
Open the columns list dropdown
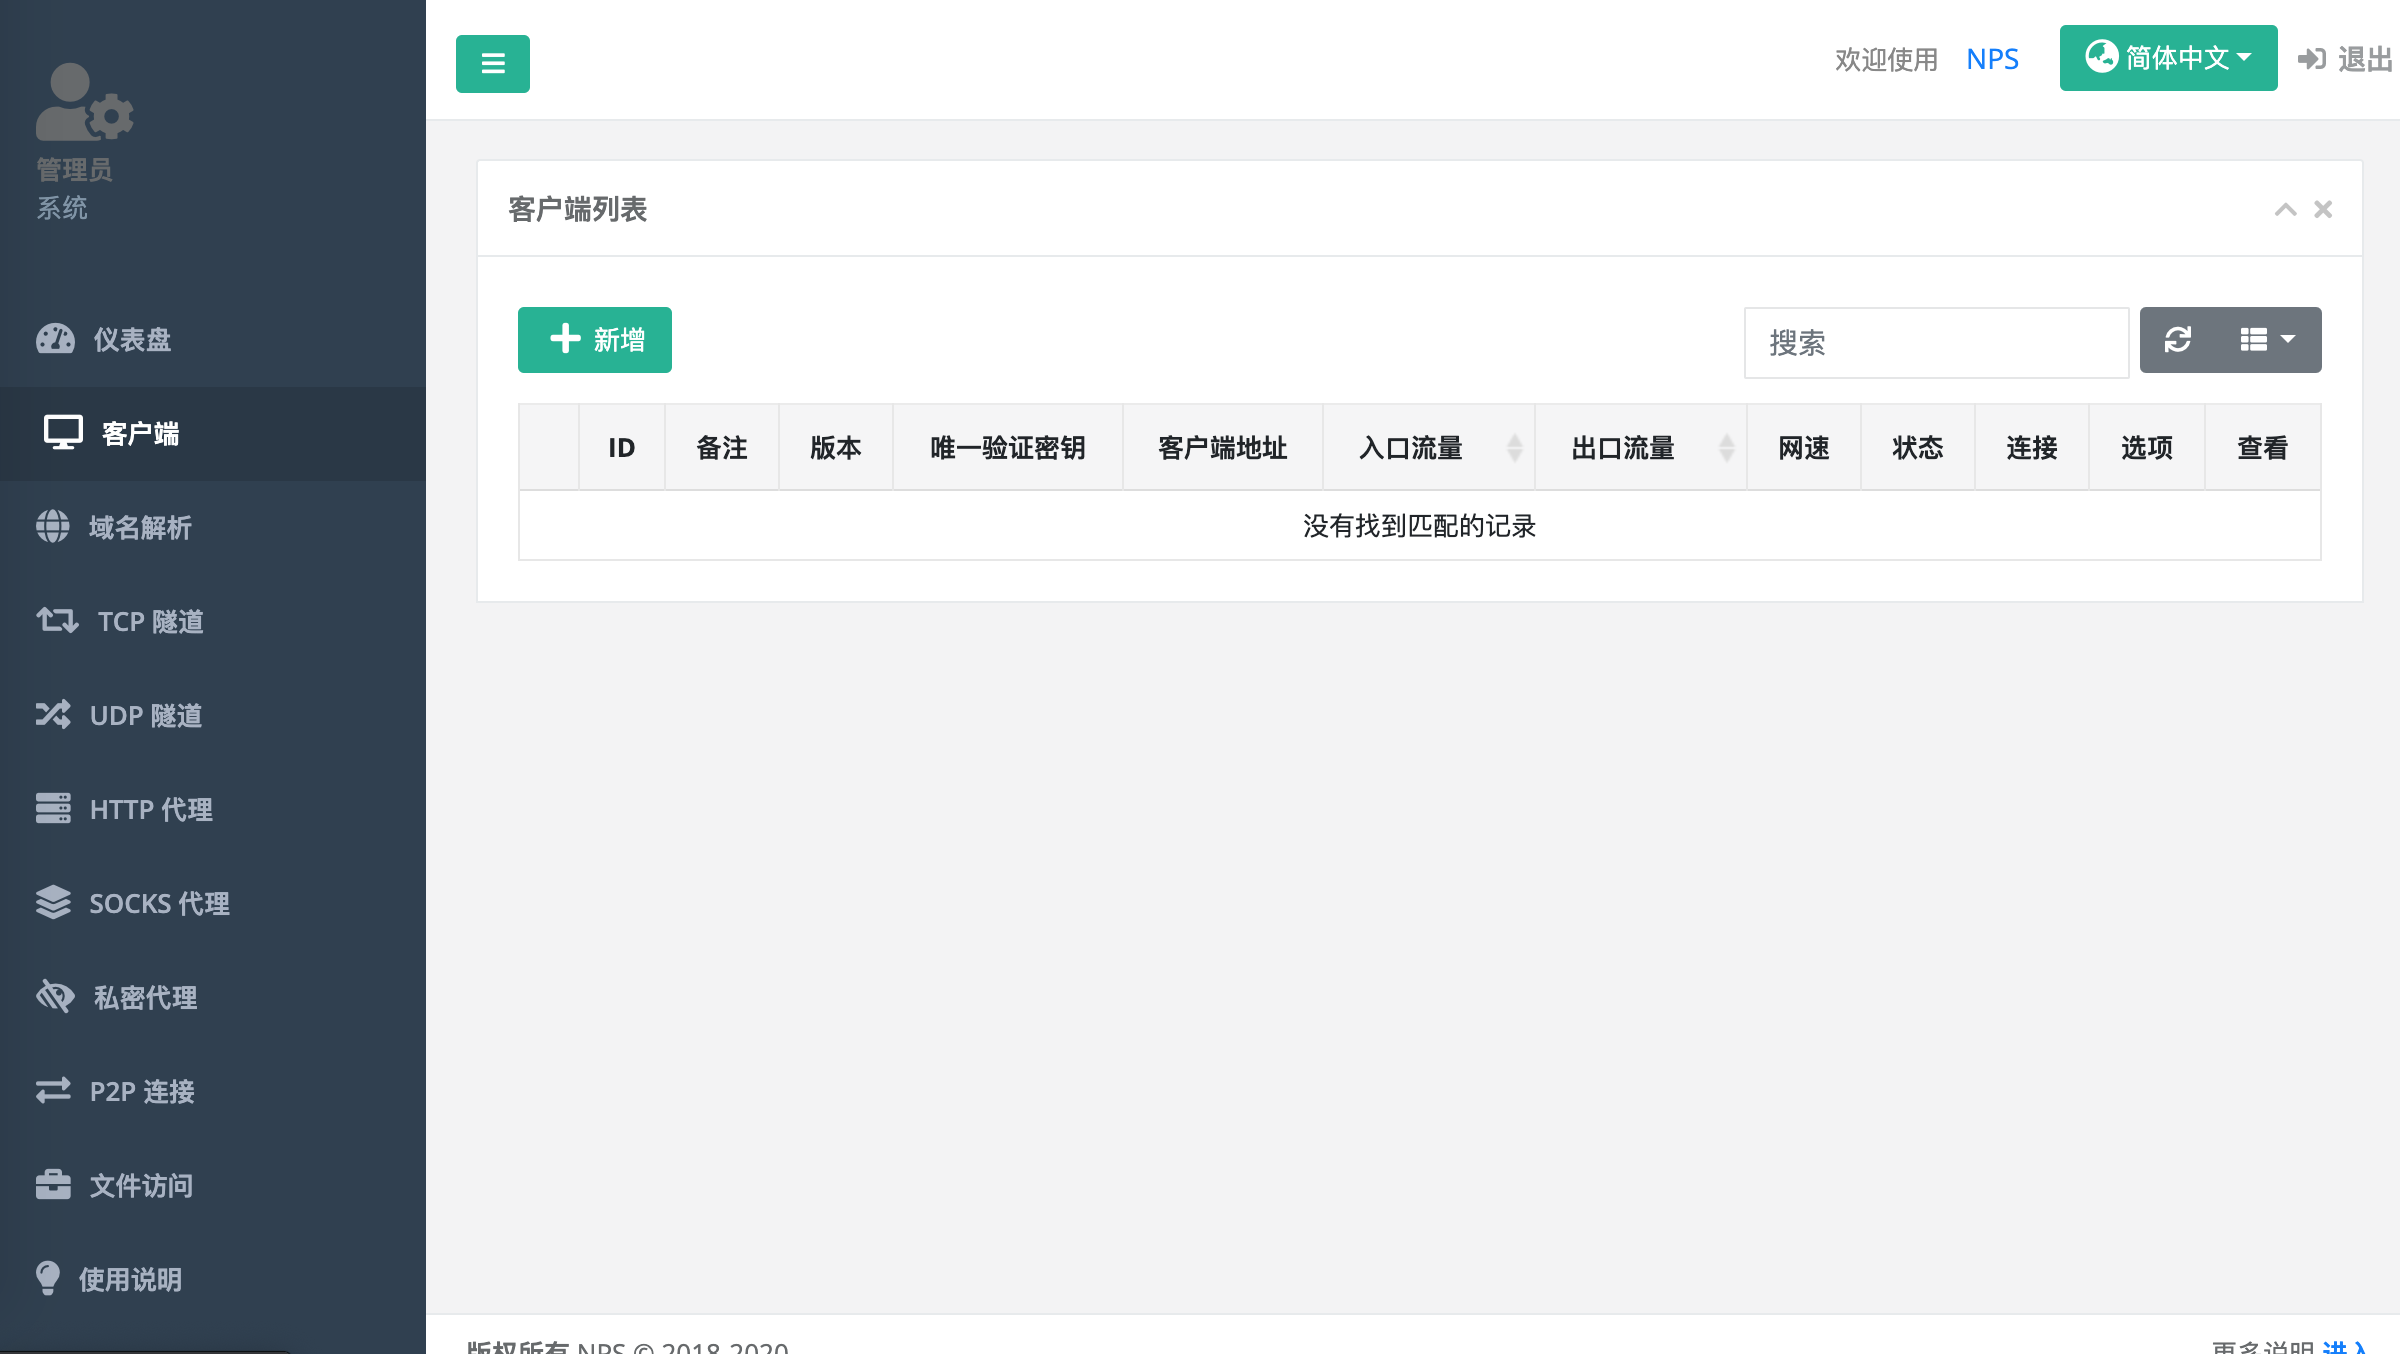2266,340
